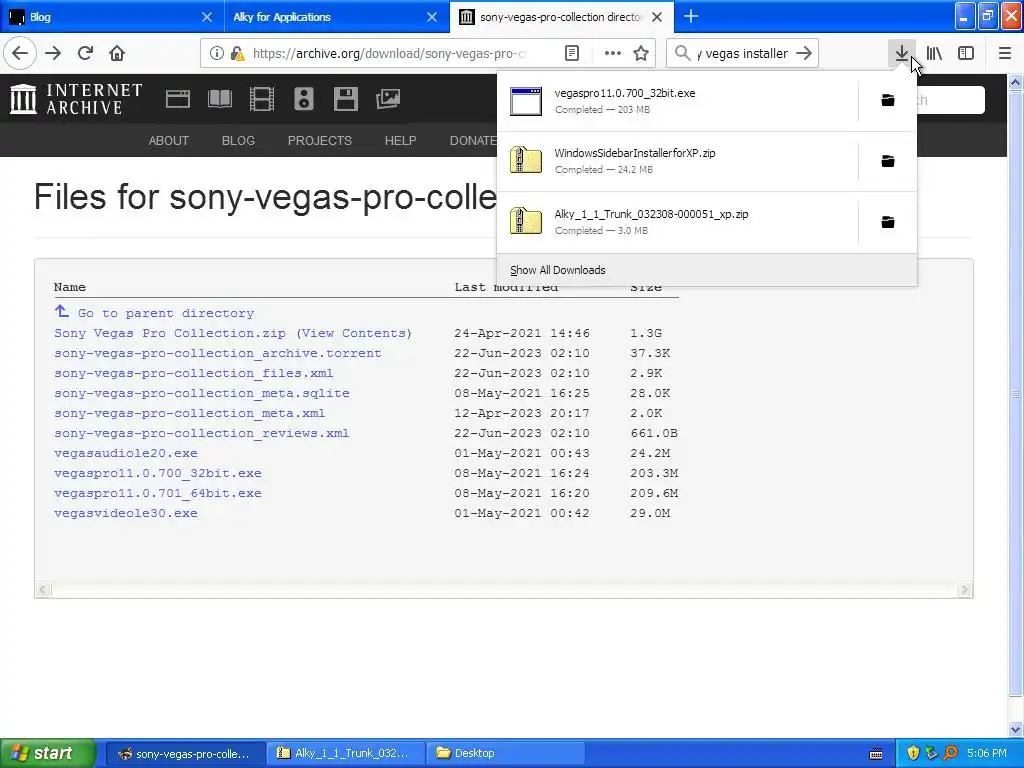The height and width of the screenshot is (768, 1024).
Task: Open sony-vegas-pro-collection_files.xml link
Action: 193,373
